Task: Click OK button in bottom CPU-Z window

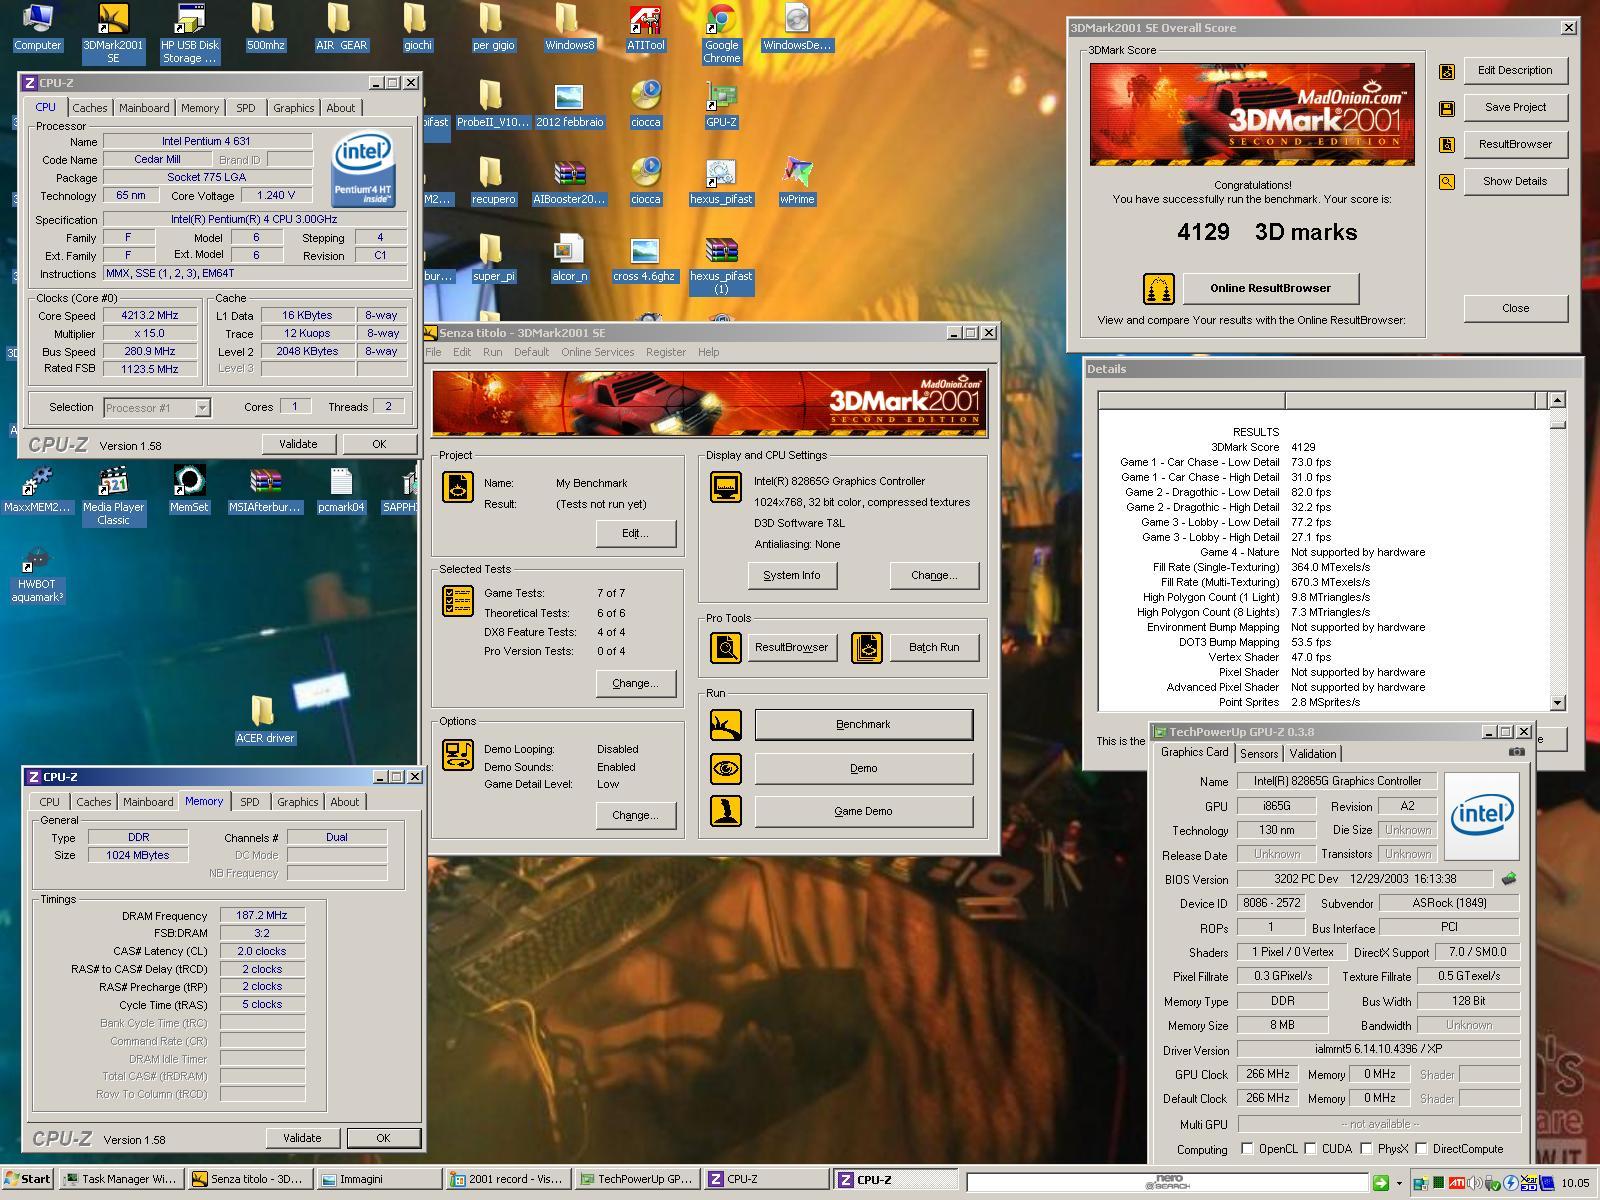Action: (x=382, y=1138)
